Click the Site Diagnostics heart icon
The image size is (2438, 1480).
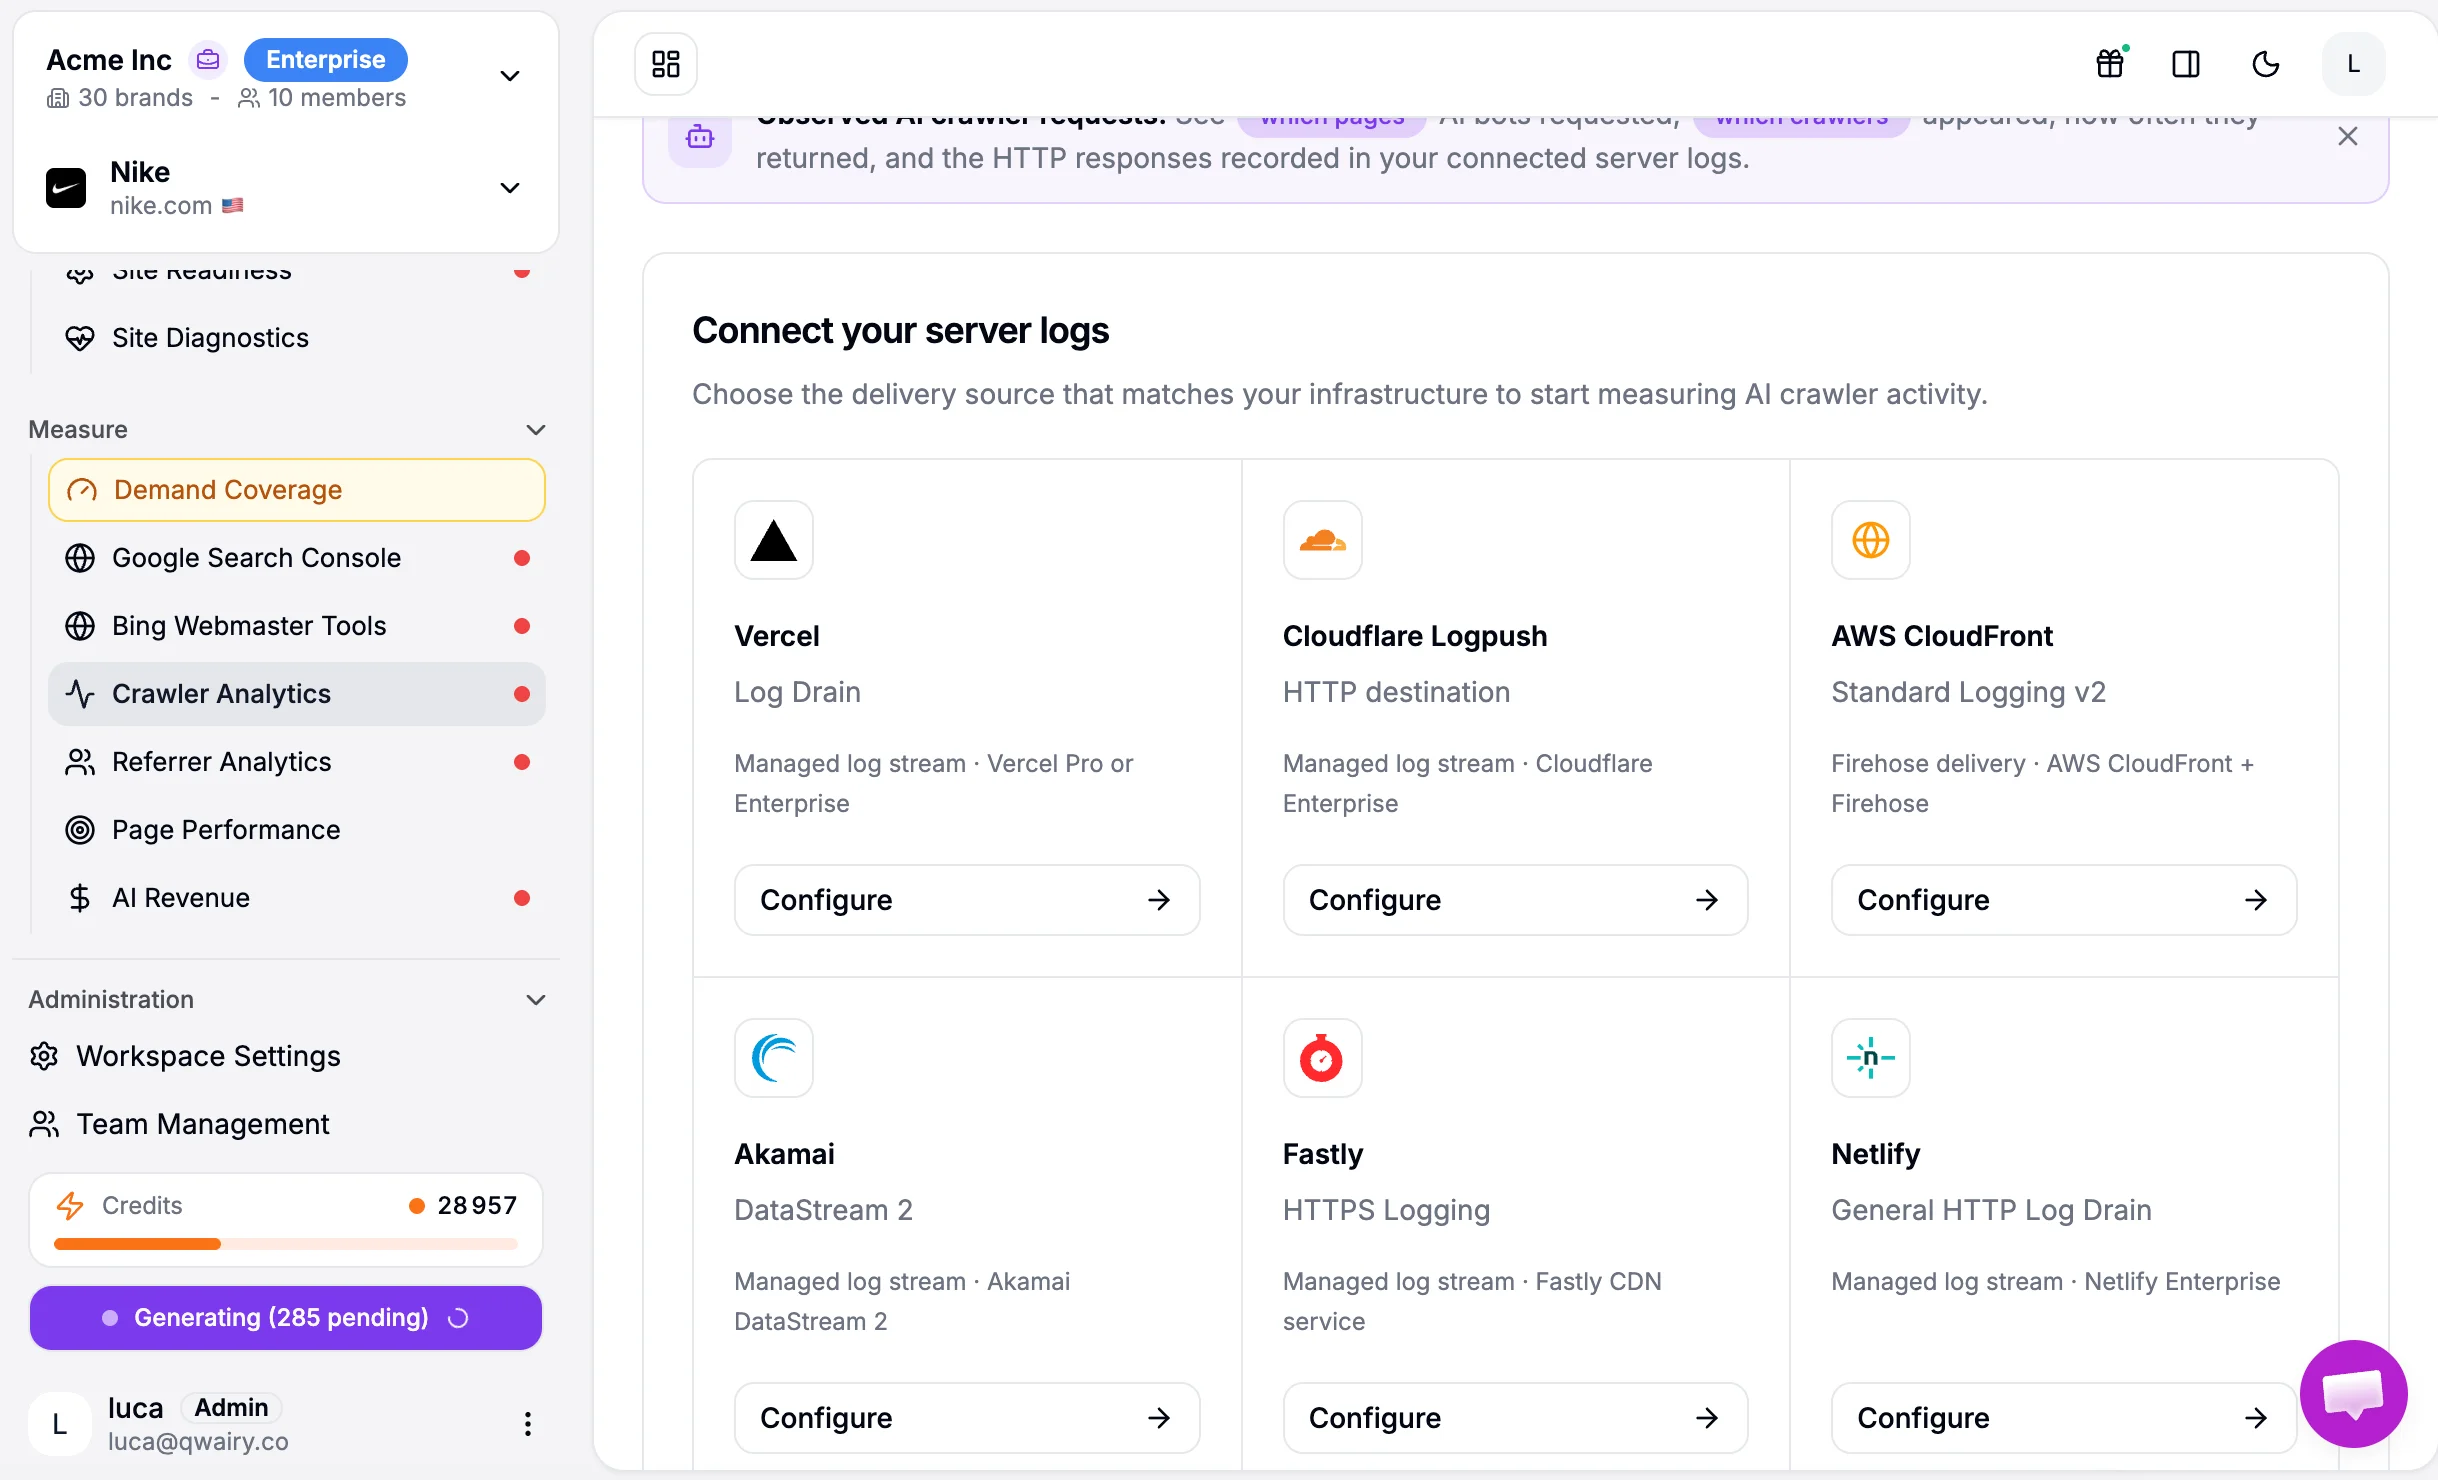click(x=80, y=338)
